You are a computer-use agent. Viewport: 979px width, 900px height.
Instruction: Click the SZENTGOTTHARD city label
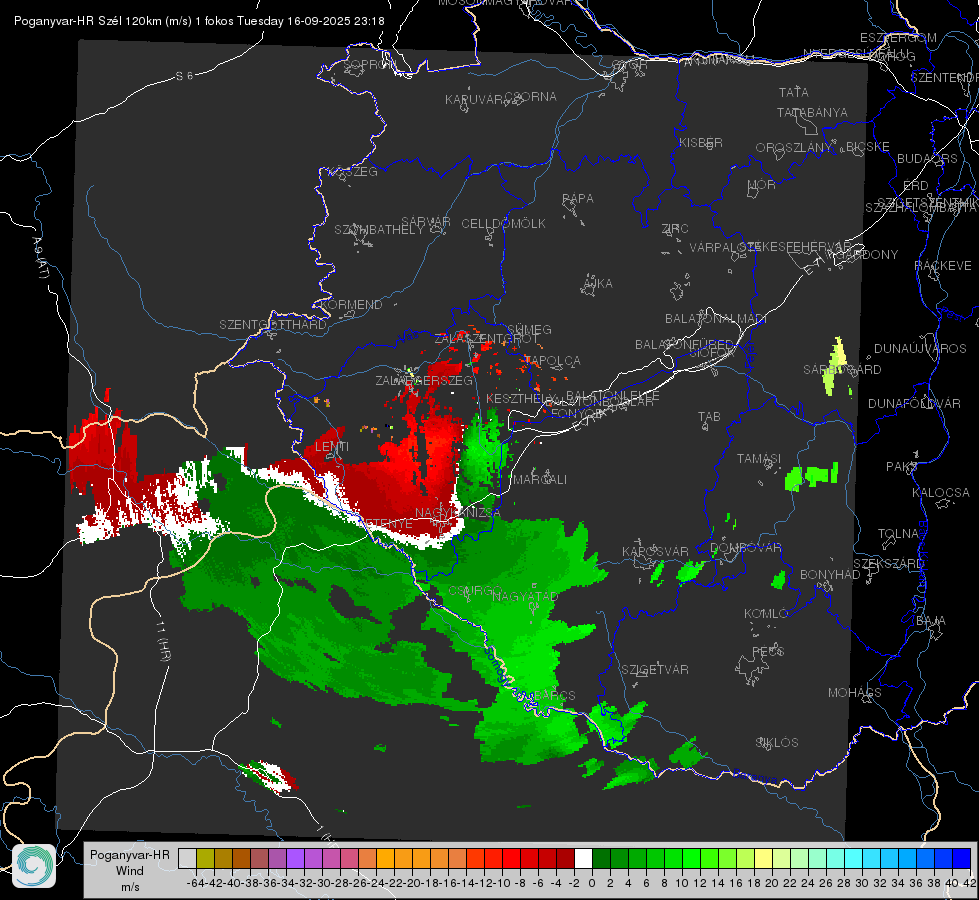point(273,325)
